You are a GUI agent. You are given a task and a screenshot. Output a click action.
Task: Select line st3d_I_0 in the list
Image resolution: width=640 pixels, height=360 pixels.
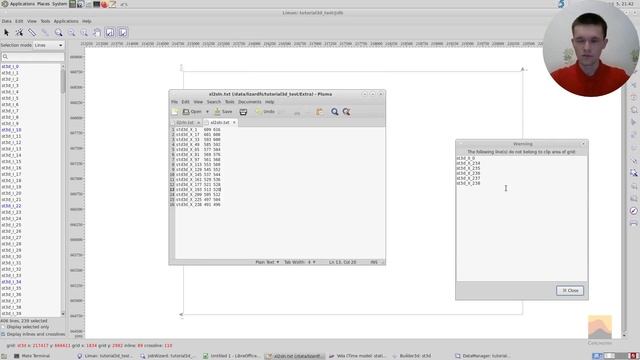[x=10, y=67]
